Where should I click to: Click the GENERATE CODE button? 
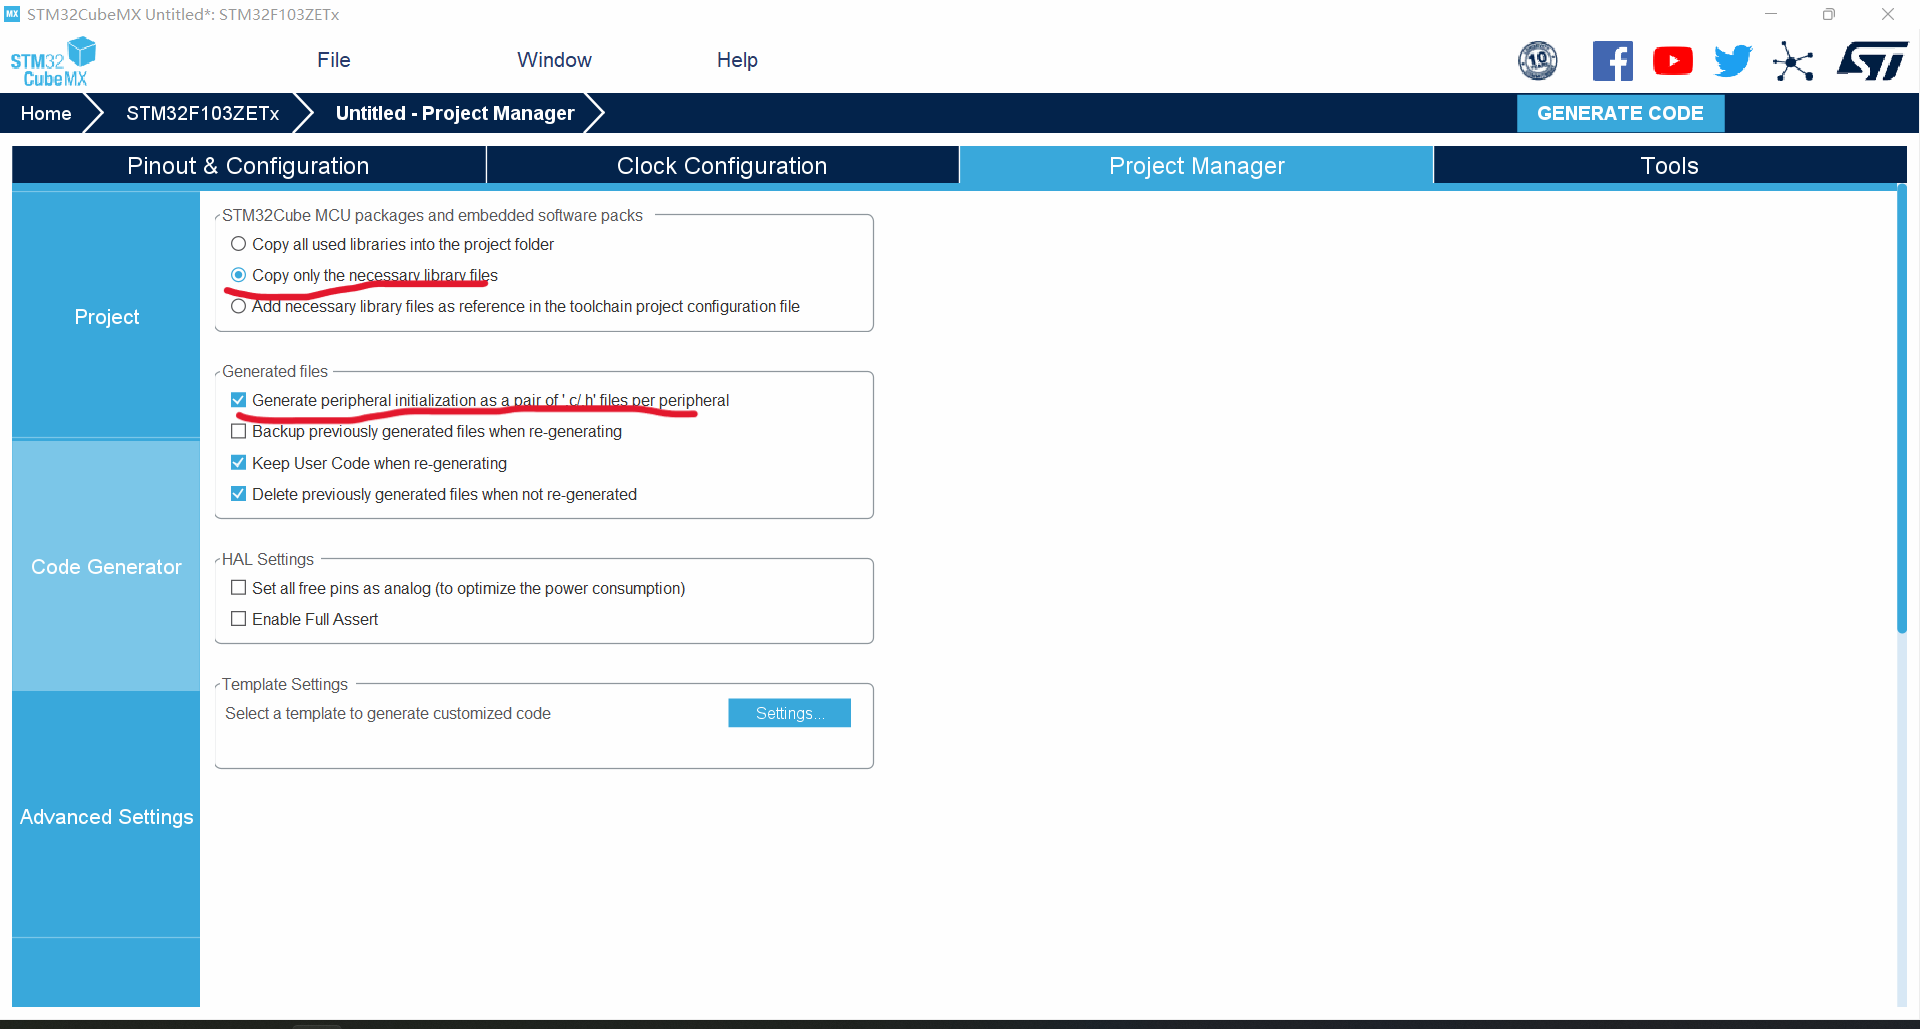[1620, 113]
